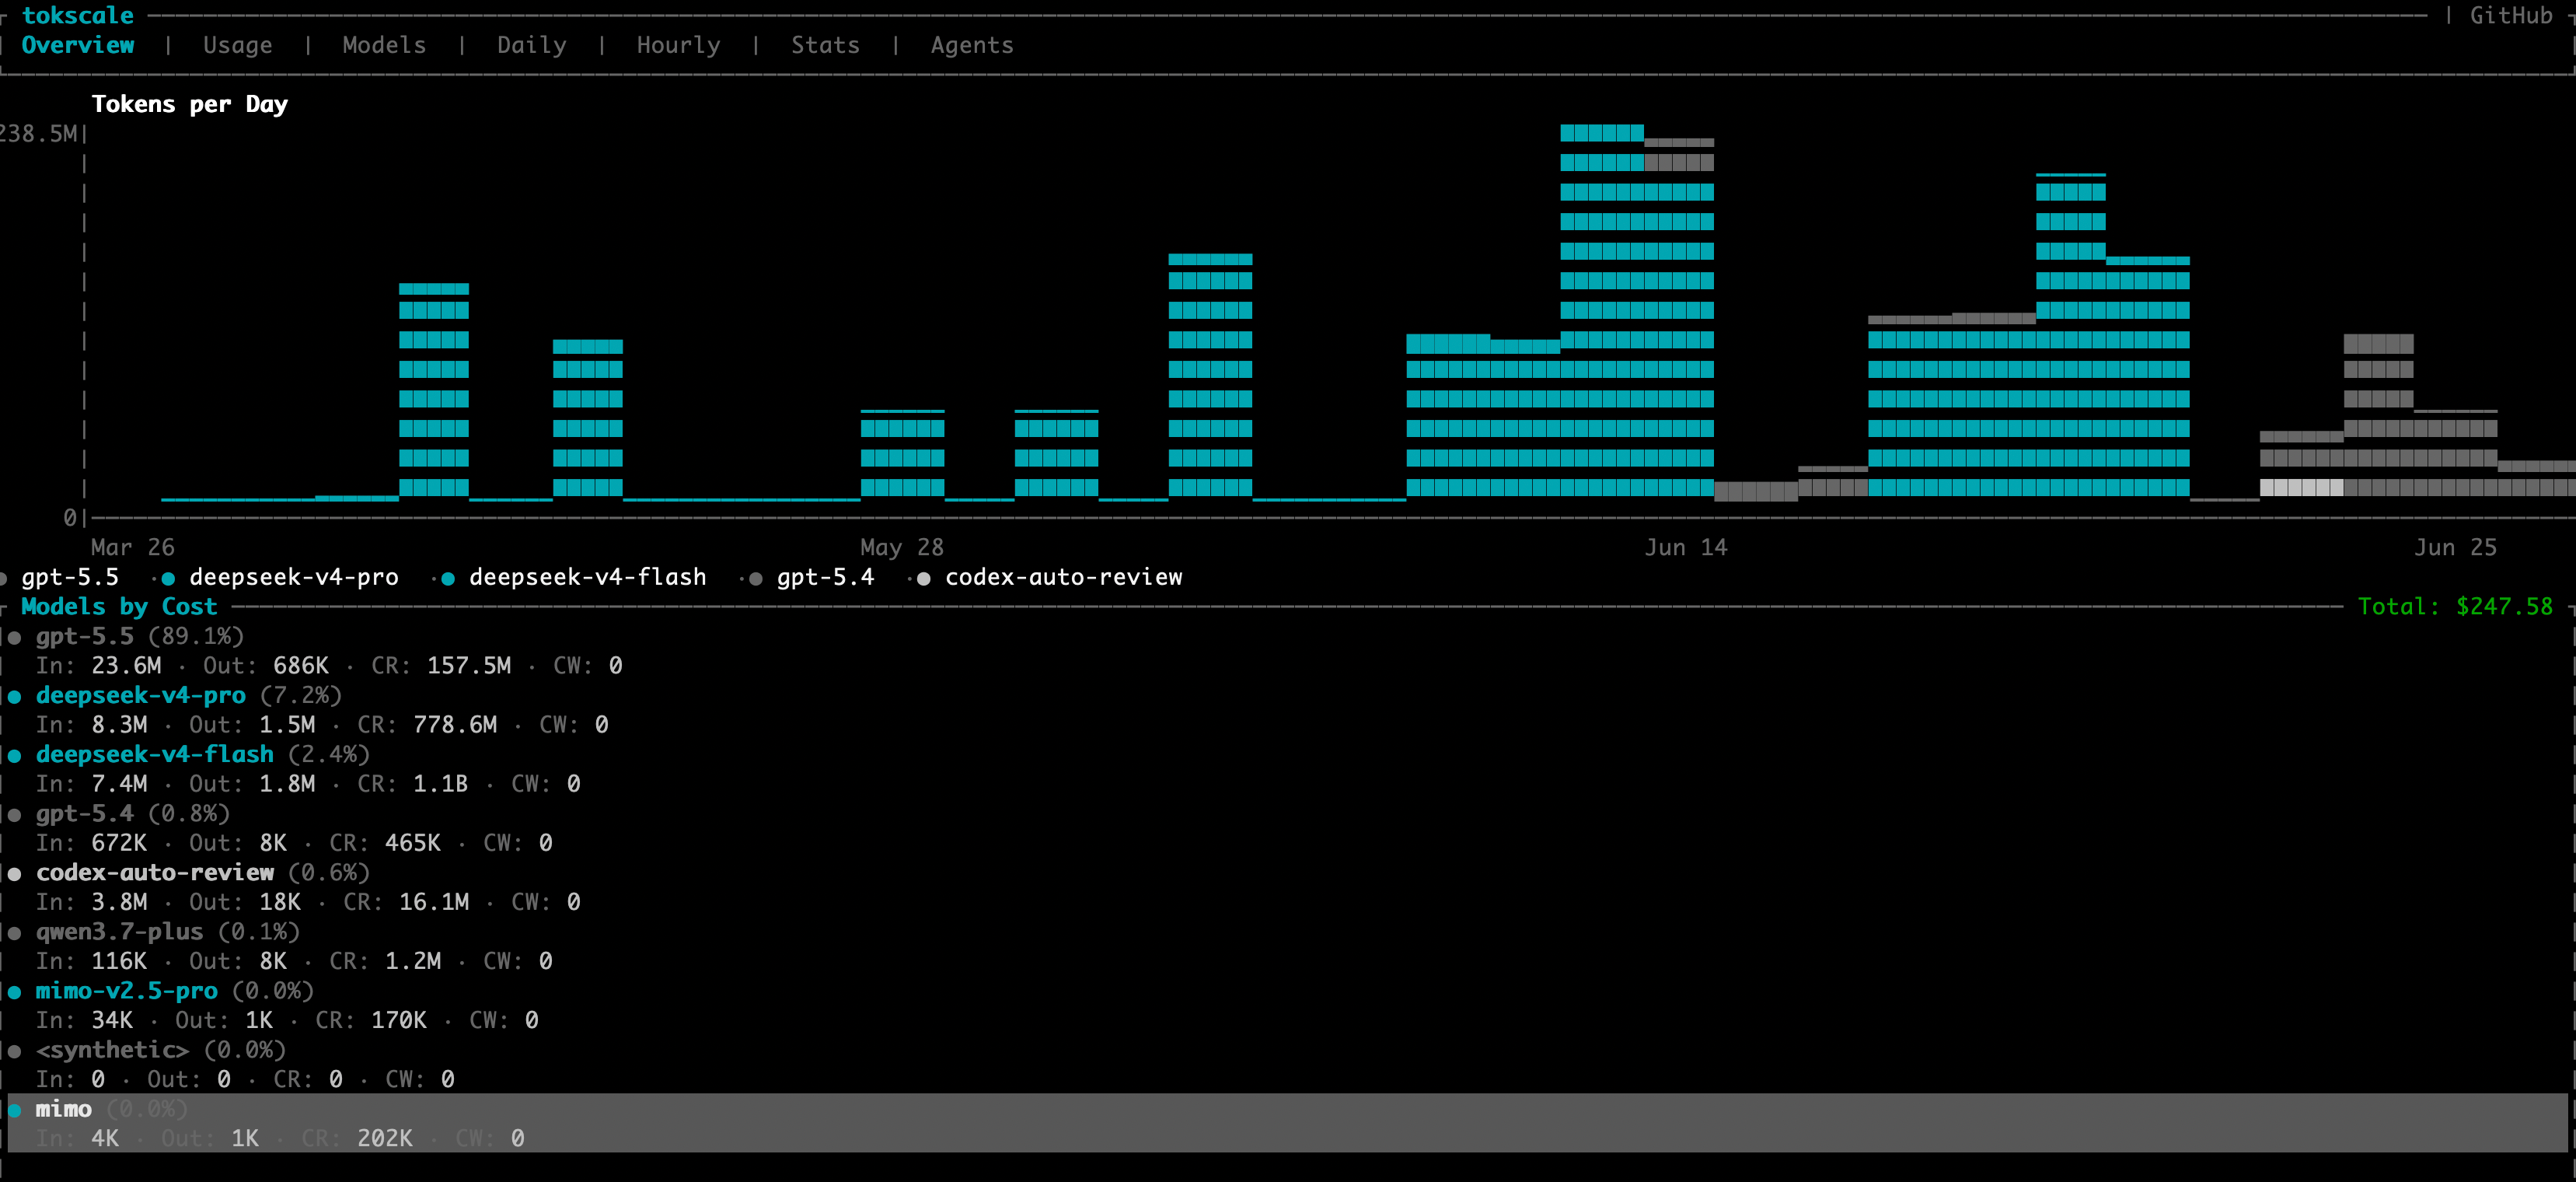Click the CR: 170K value for mimo-v2.5-pro

coord(371,1020)
